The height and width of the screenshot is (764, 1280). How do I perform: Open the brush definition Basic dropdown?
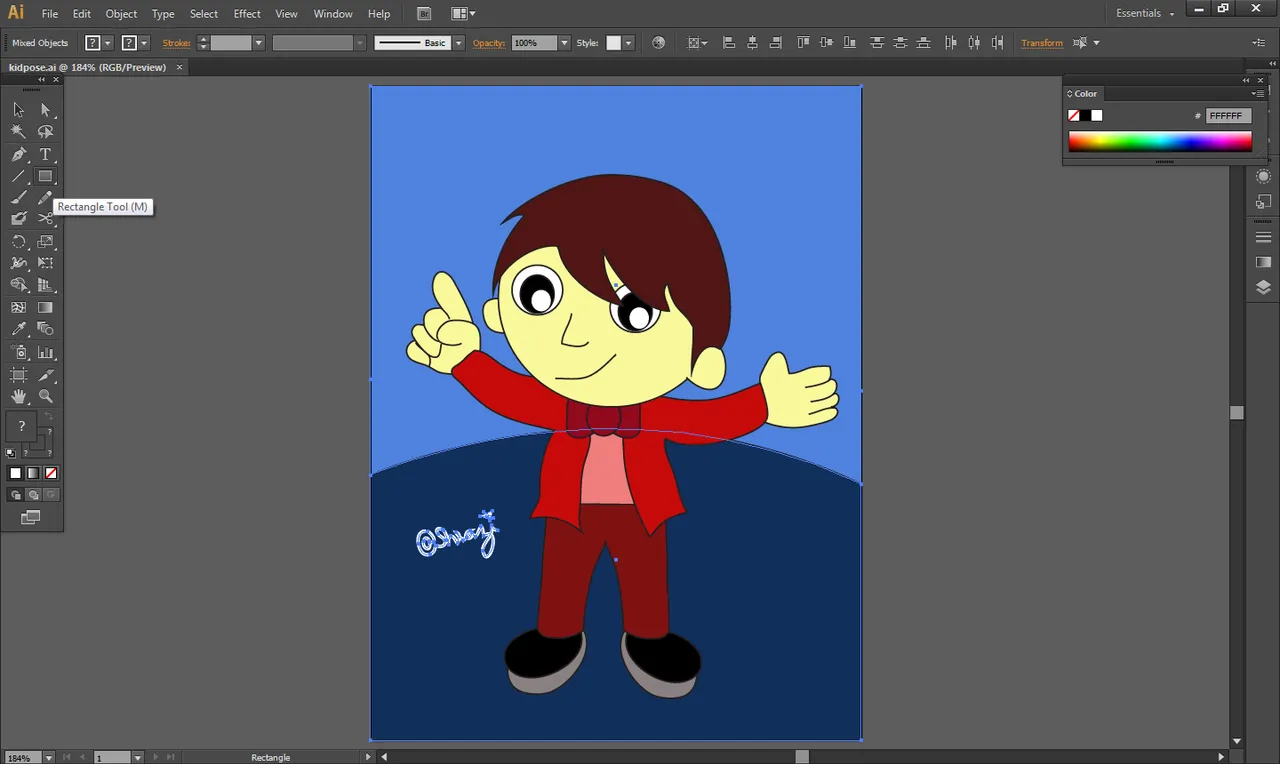coord(459,43)
